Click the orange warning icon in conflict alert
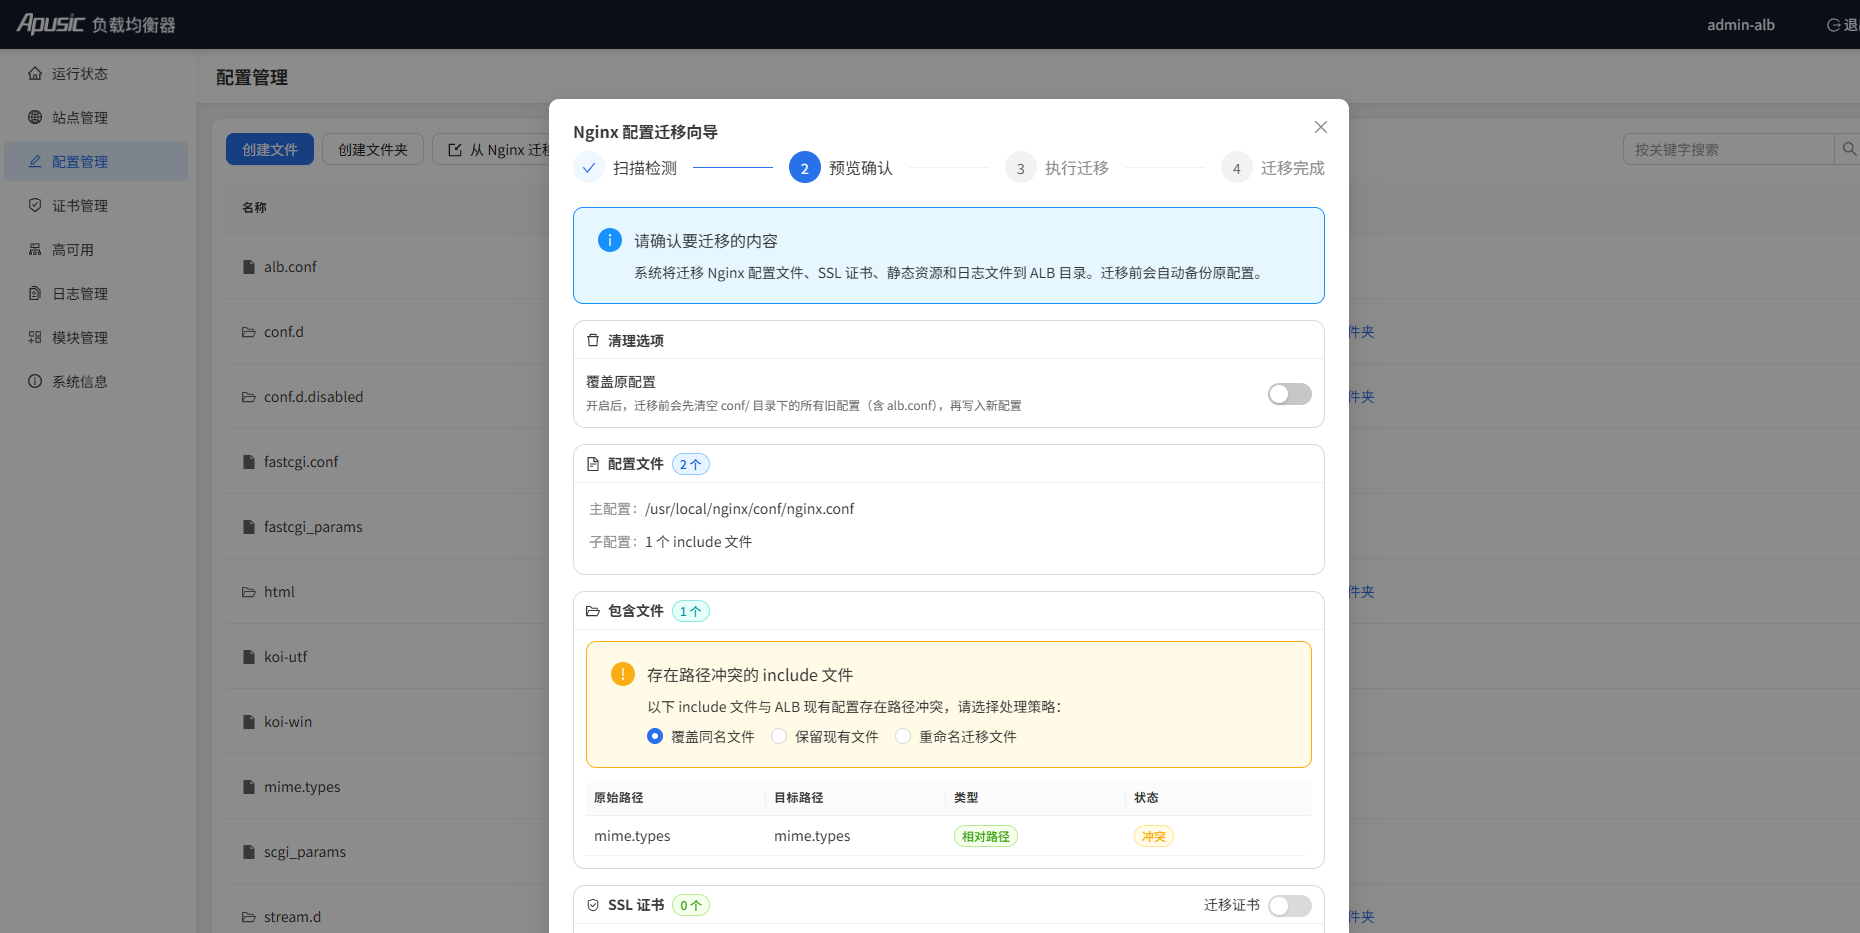Image resolution: width=1860 pixels, height=933 pixels. (623, 674)
